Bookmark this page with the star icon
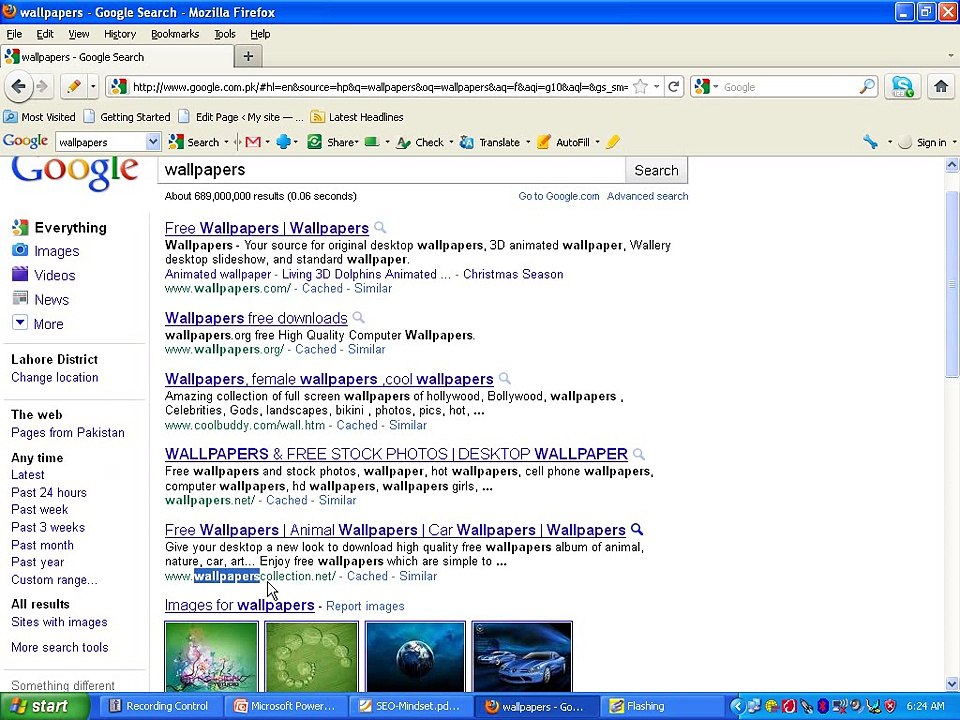Screen dimensions: 960x720 pyautogui.click(x=640, y=87)
